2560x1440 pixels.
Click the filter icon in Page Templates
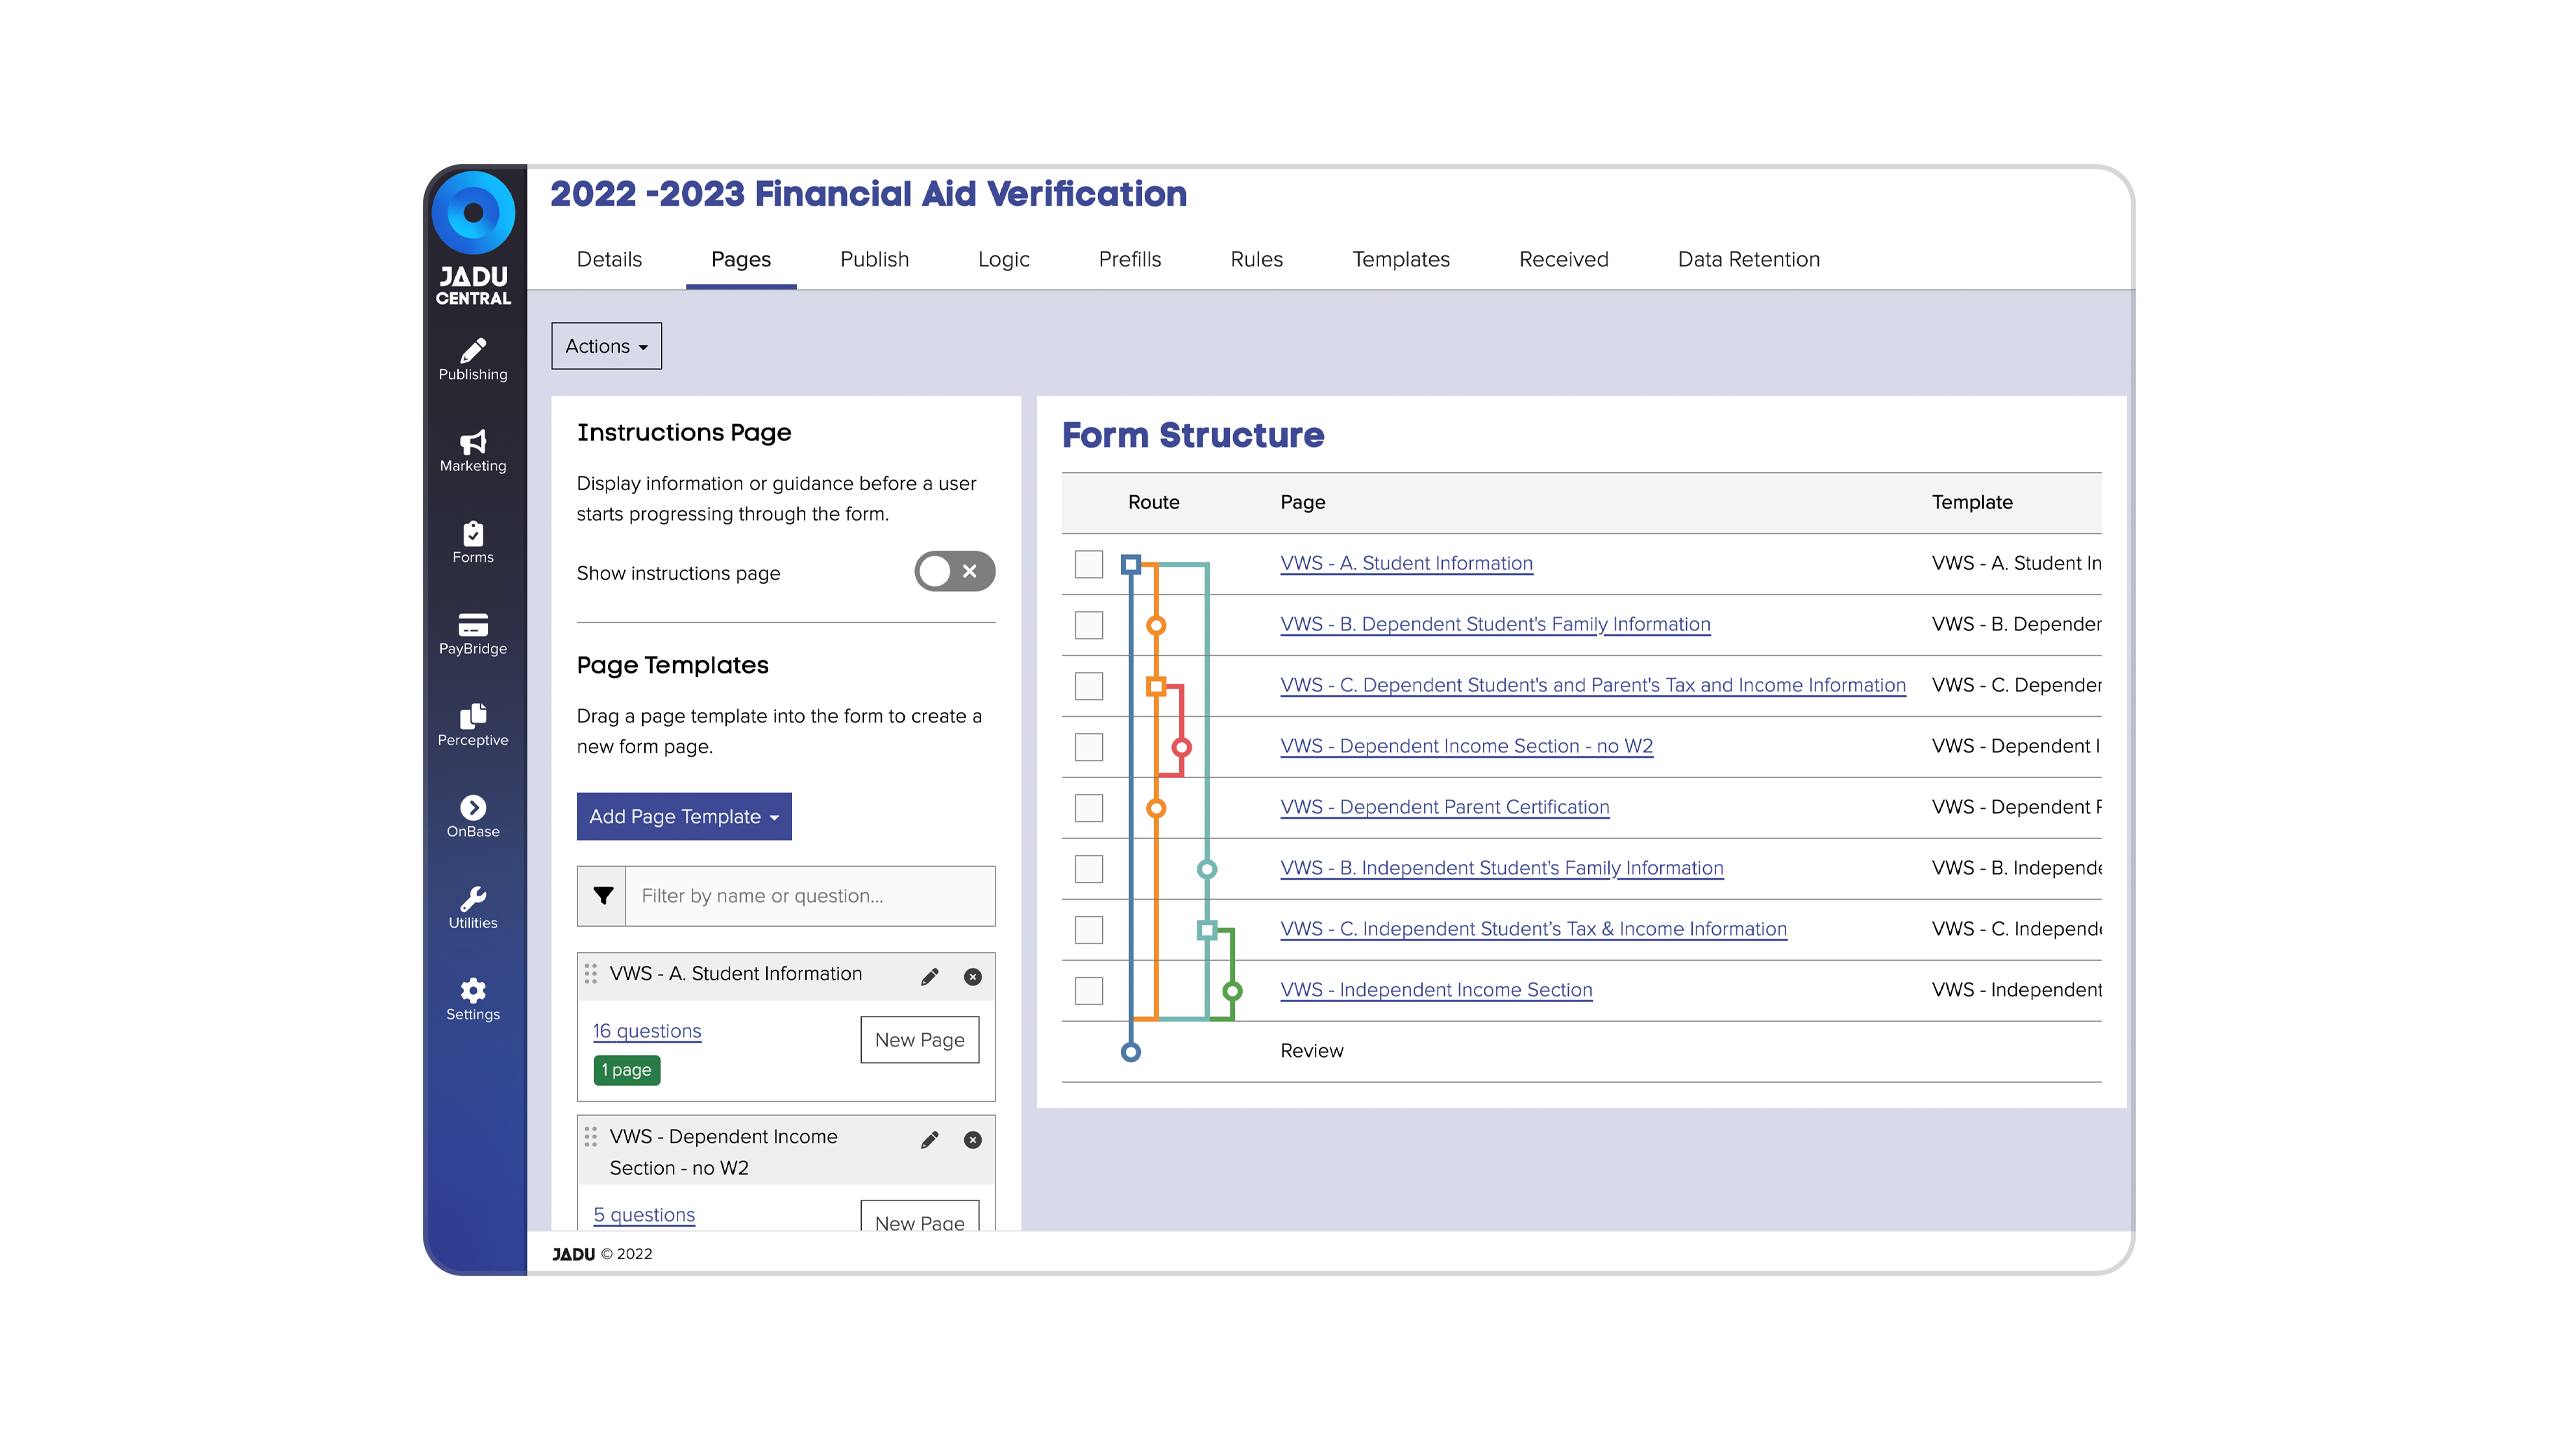(x=605, y=895)
